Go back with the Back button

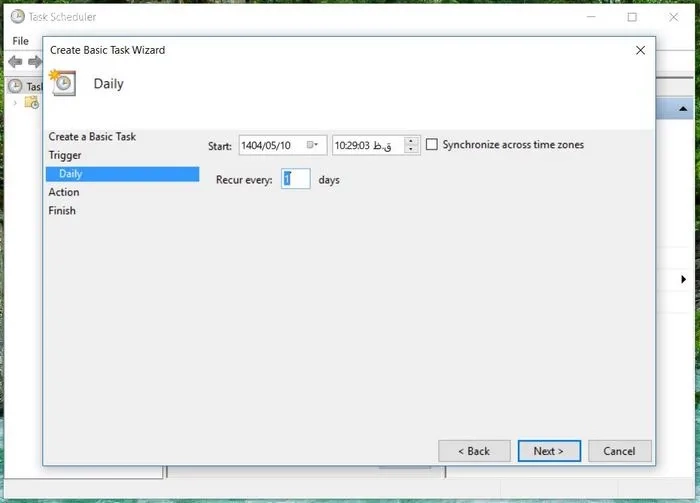click(473, 451)
